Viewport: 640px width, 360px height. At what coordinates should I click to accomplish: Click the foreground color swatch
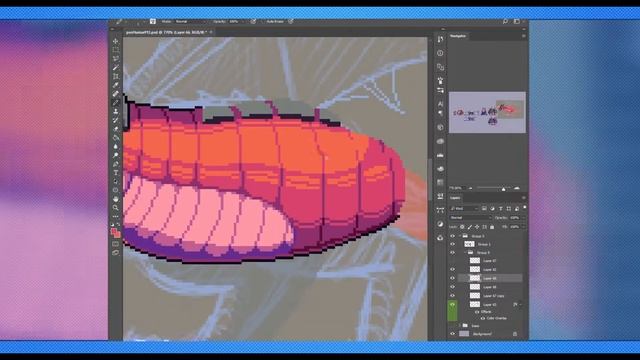point(114,231)
